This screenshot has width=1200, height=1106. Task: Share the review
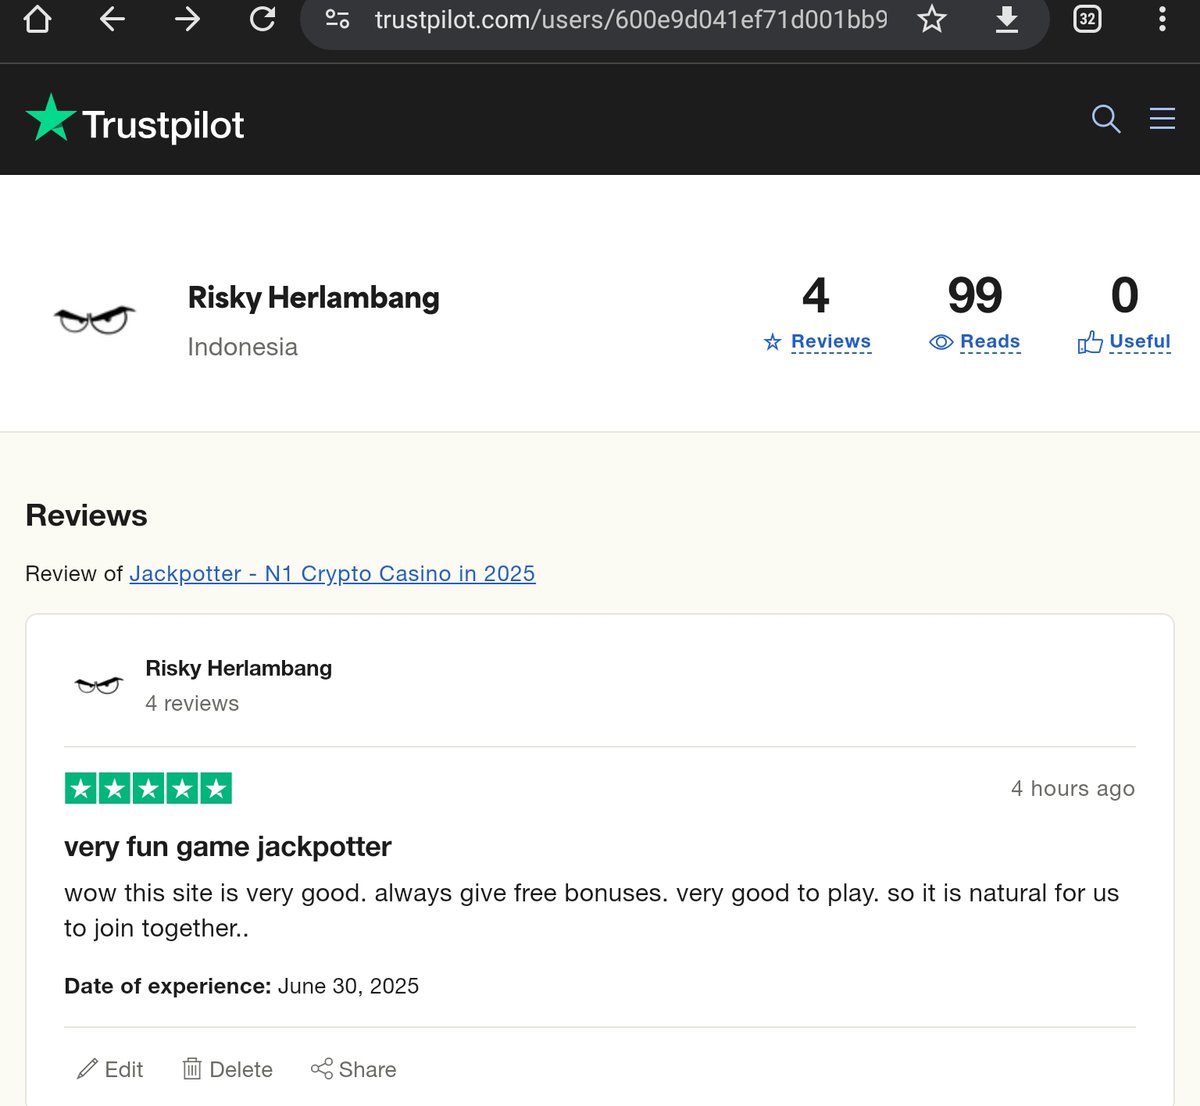pyautogui.click(x=353, y=1070)
